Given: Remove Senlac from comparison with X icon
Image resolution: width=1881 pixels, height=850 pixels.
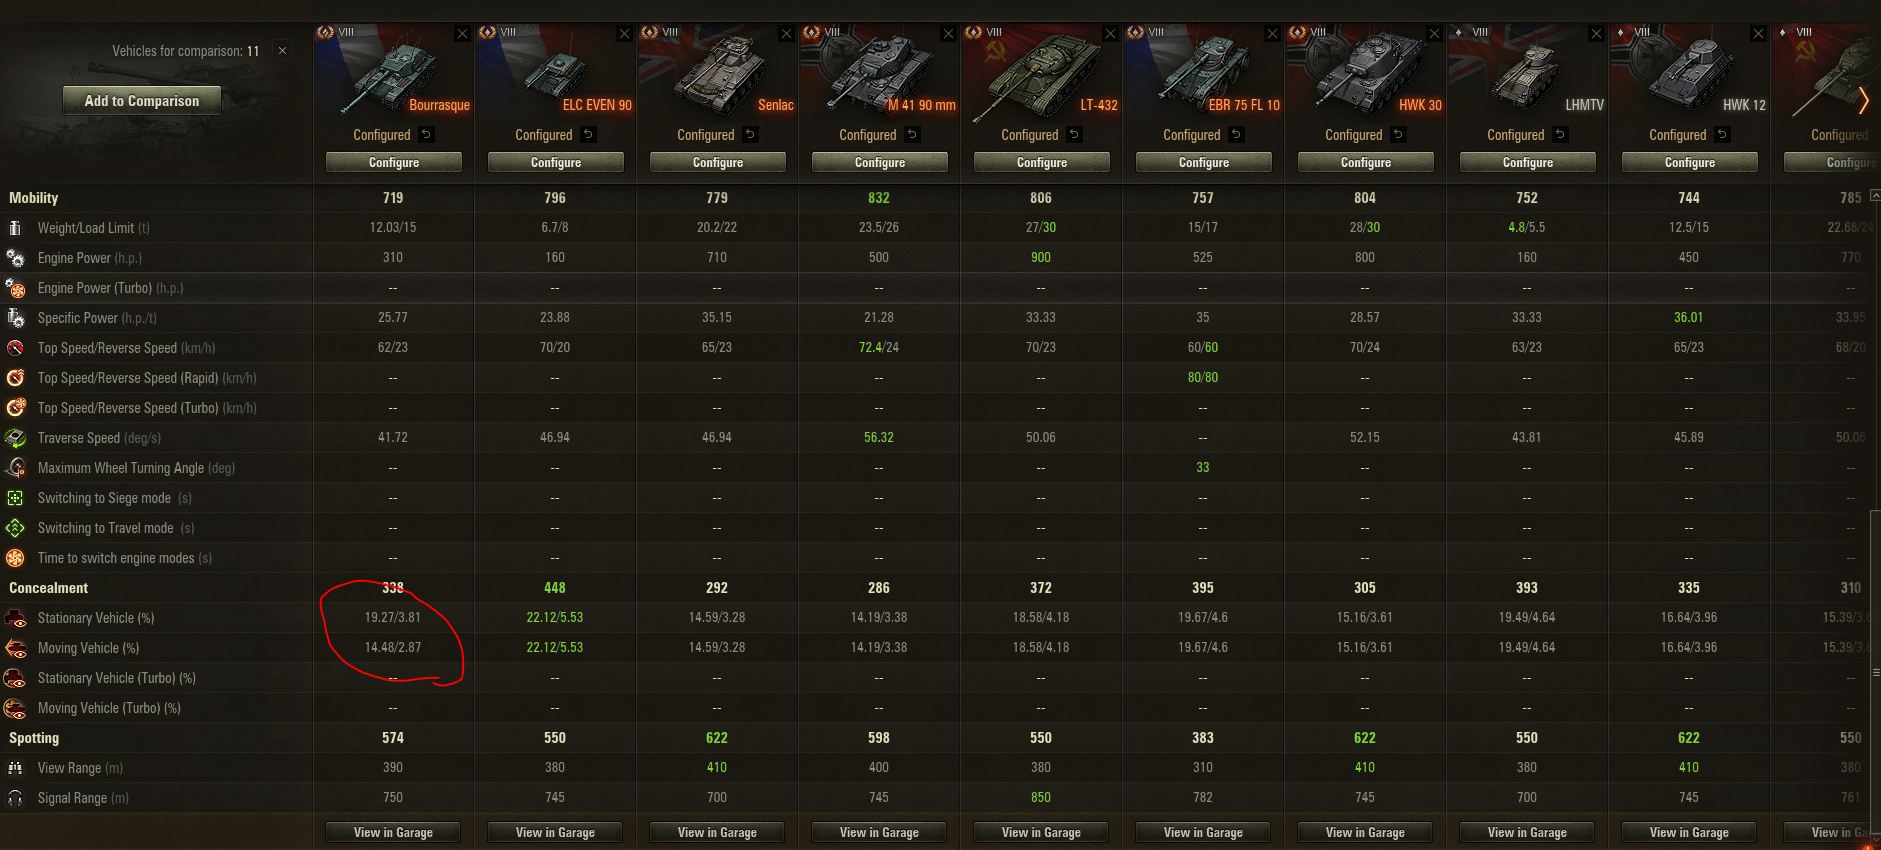Looking at the screenshot, I should tap(786, 34).
